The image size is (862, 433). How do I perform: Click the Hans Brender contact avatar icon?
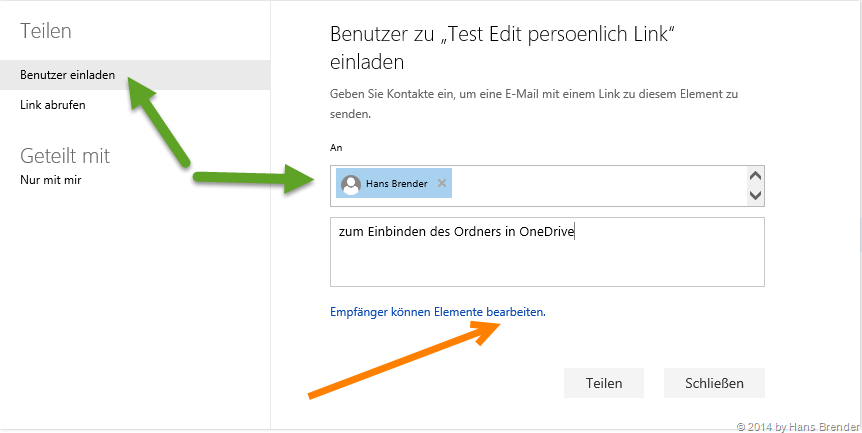tap(351, 184)
